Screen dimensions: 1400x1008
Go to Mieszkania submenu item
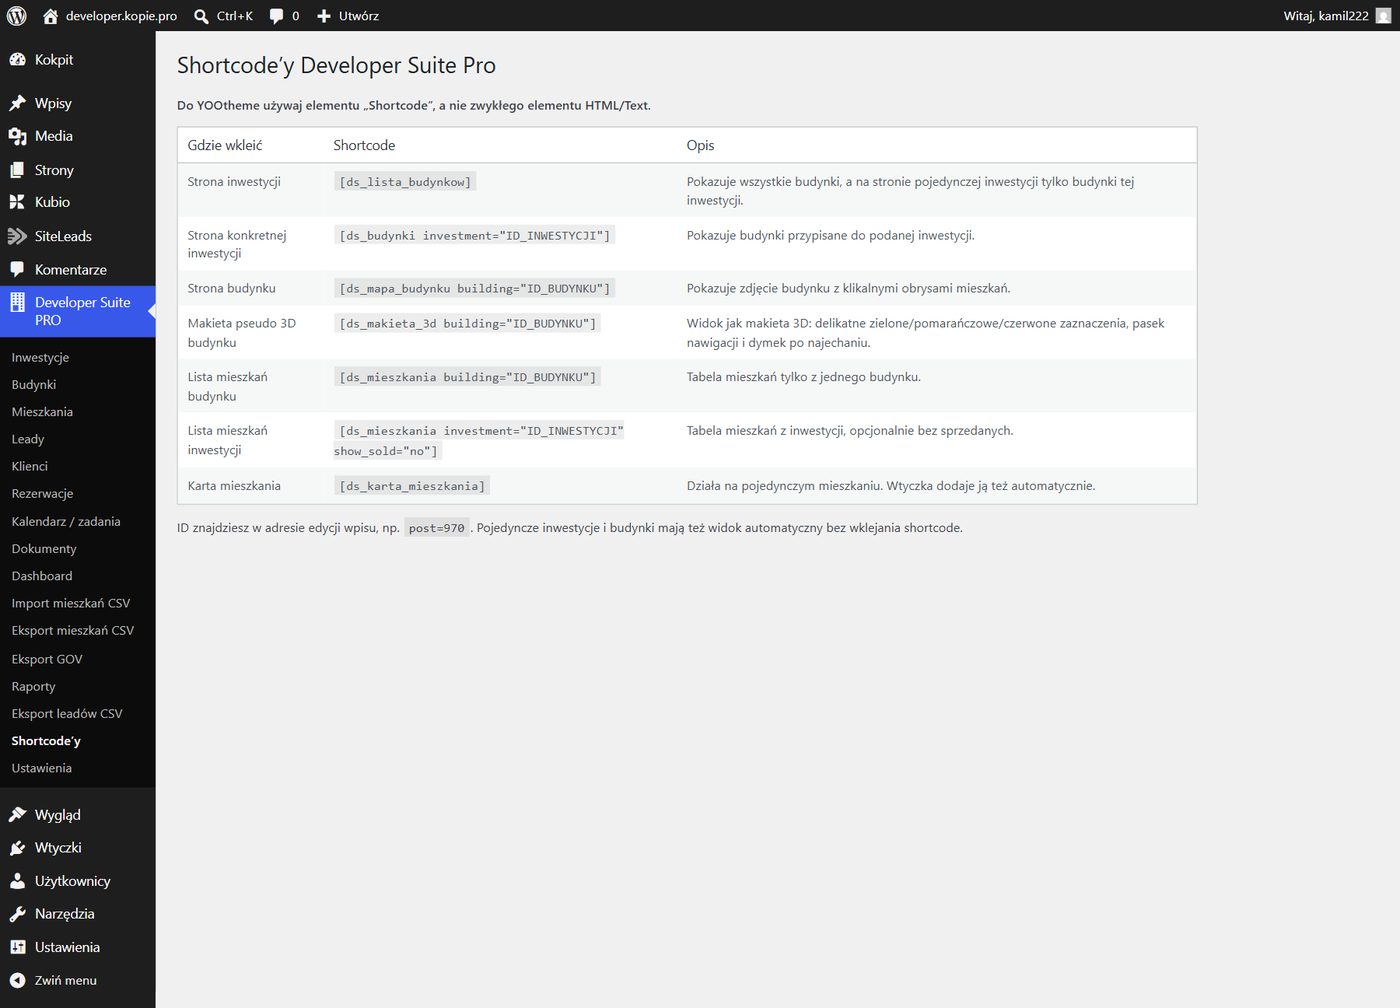point(42,412)
